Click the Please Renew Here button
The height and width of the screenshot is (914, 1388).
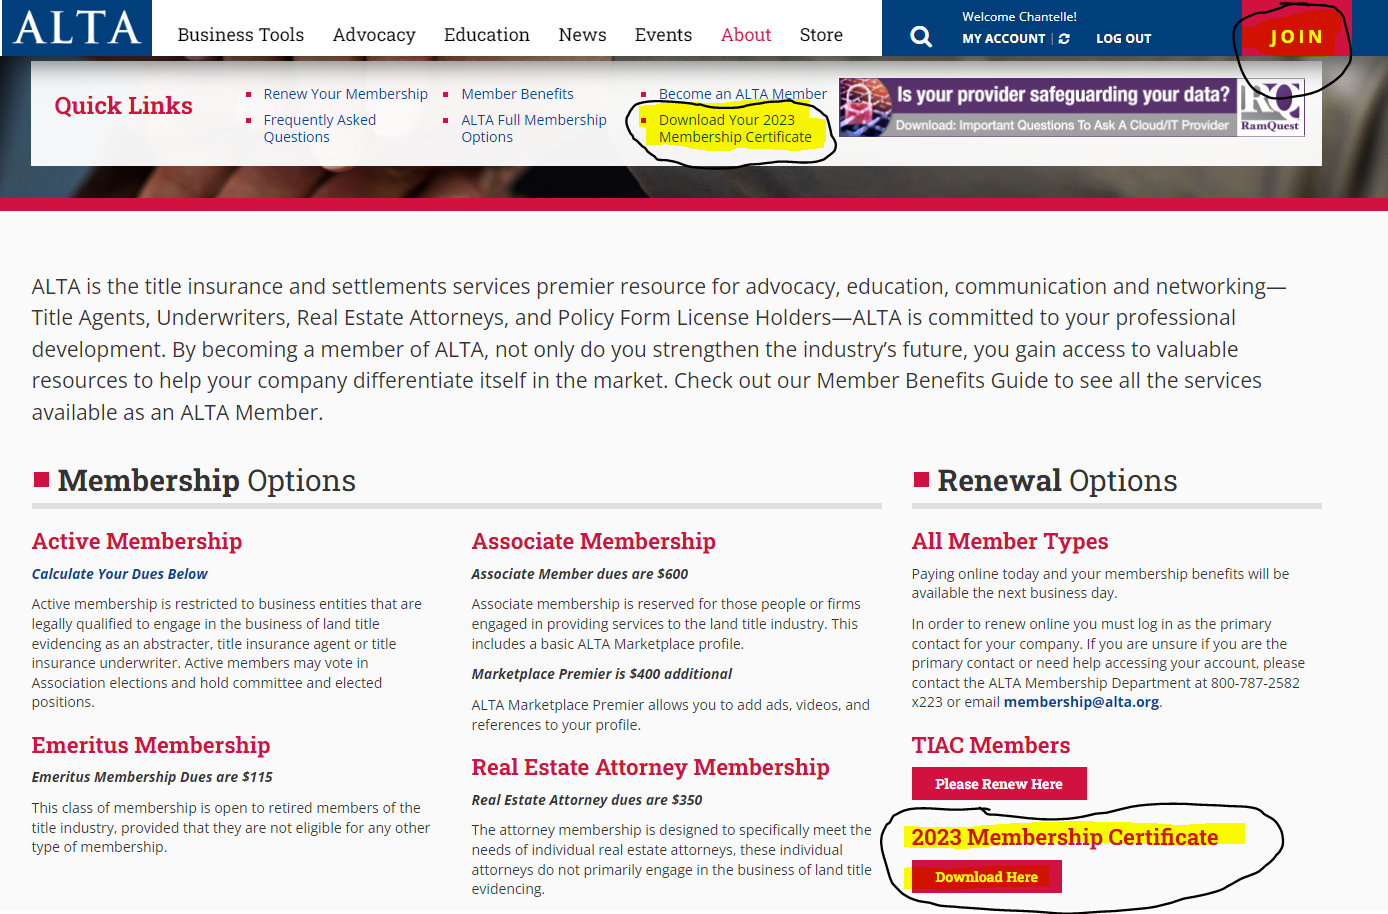[x=999, y=784]
